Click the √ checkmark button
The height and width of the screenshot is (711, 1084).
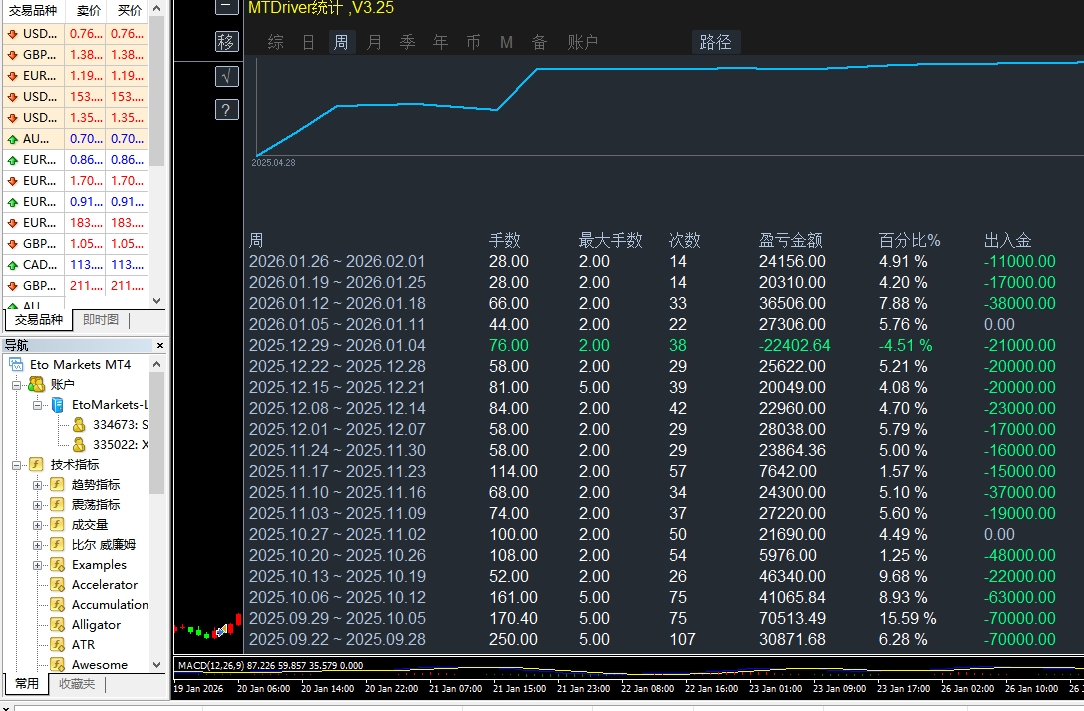point(227,75)
